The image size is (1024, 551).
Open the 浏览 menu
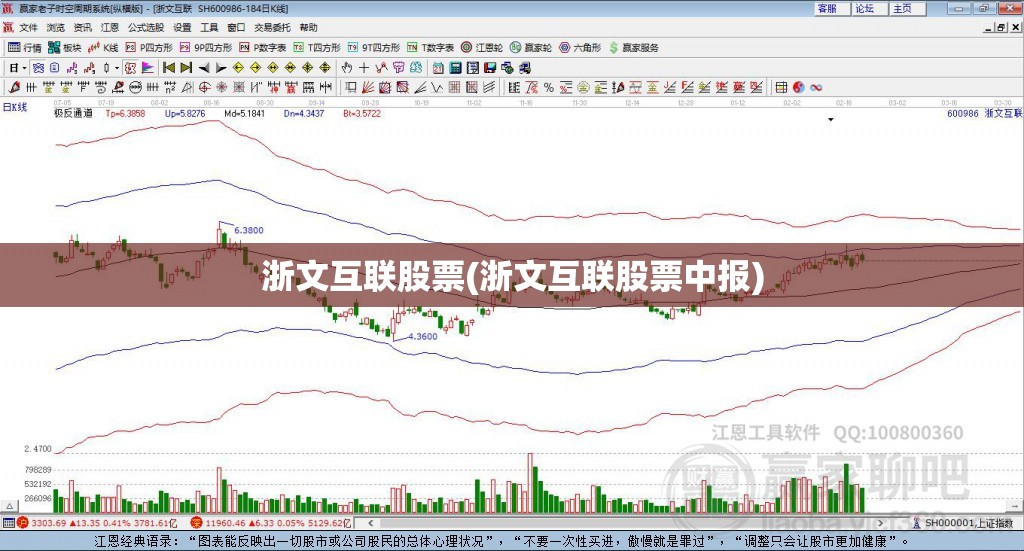(56, 27)
